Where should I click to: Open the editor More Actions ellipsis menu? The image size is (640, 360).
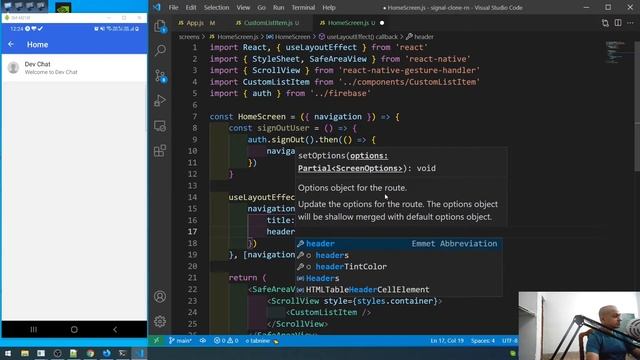[631, 23]
